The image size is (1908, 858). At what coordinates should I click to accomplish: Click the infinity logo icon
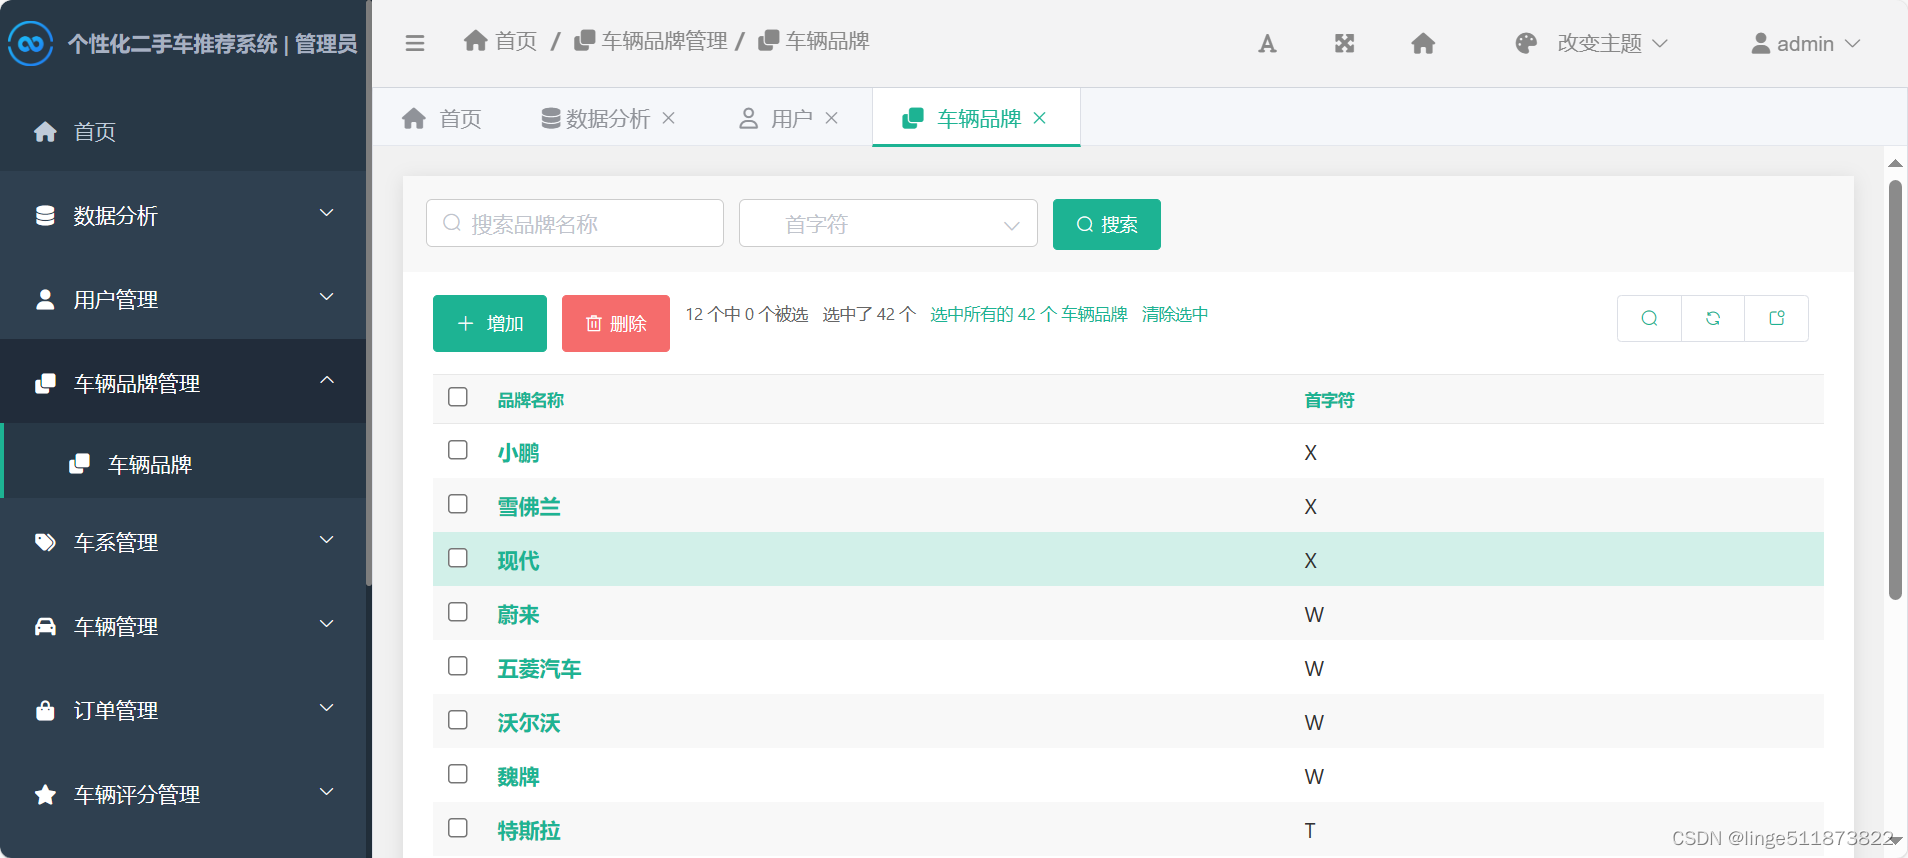[x=30, y=43]
